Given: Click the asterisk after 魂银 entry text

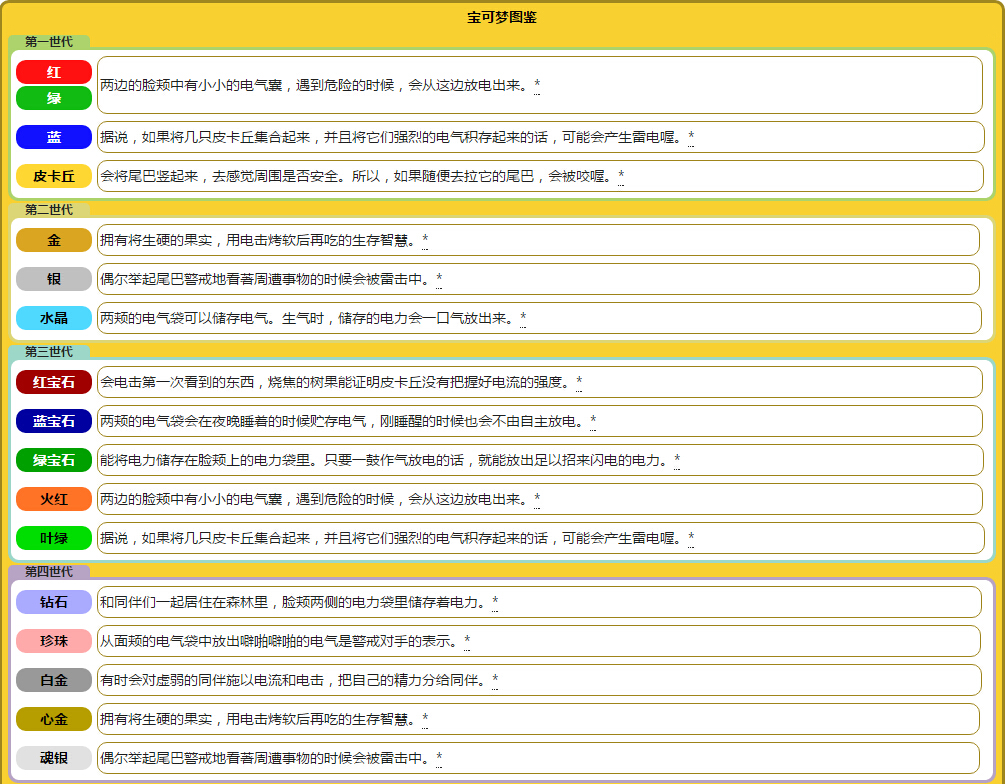Looking at the screenshot, I should (x=439, y=758).
